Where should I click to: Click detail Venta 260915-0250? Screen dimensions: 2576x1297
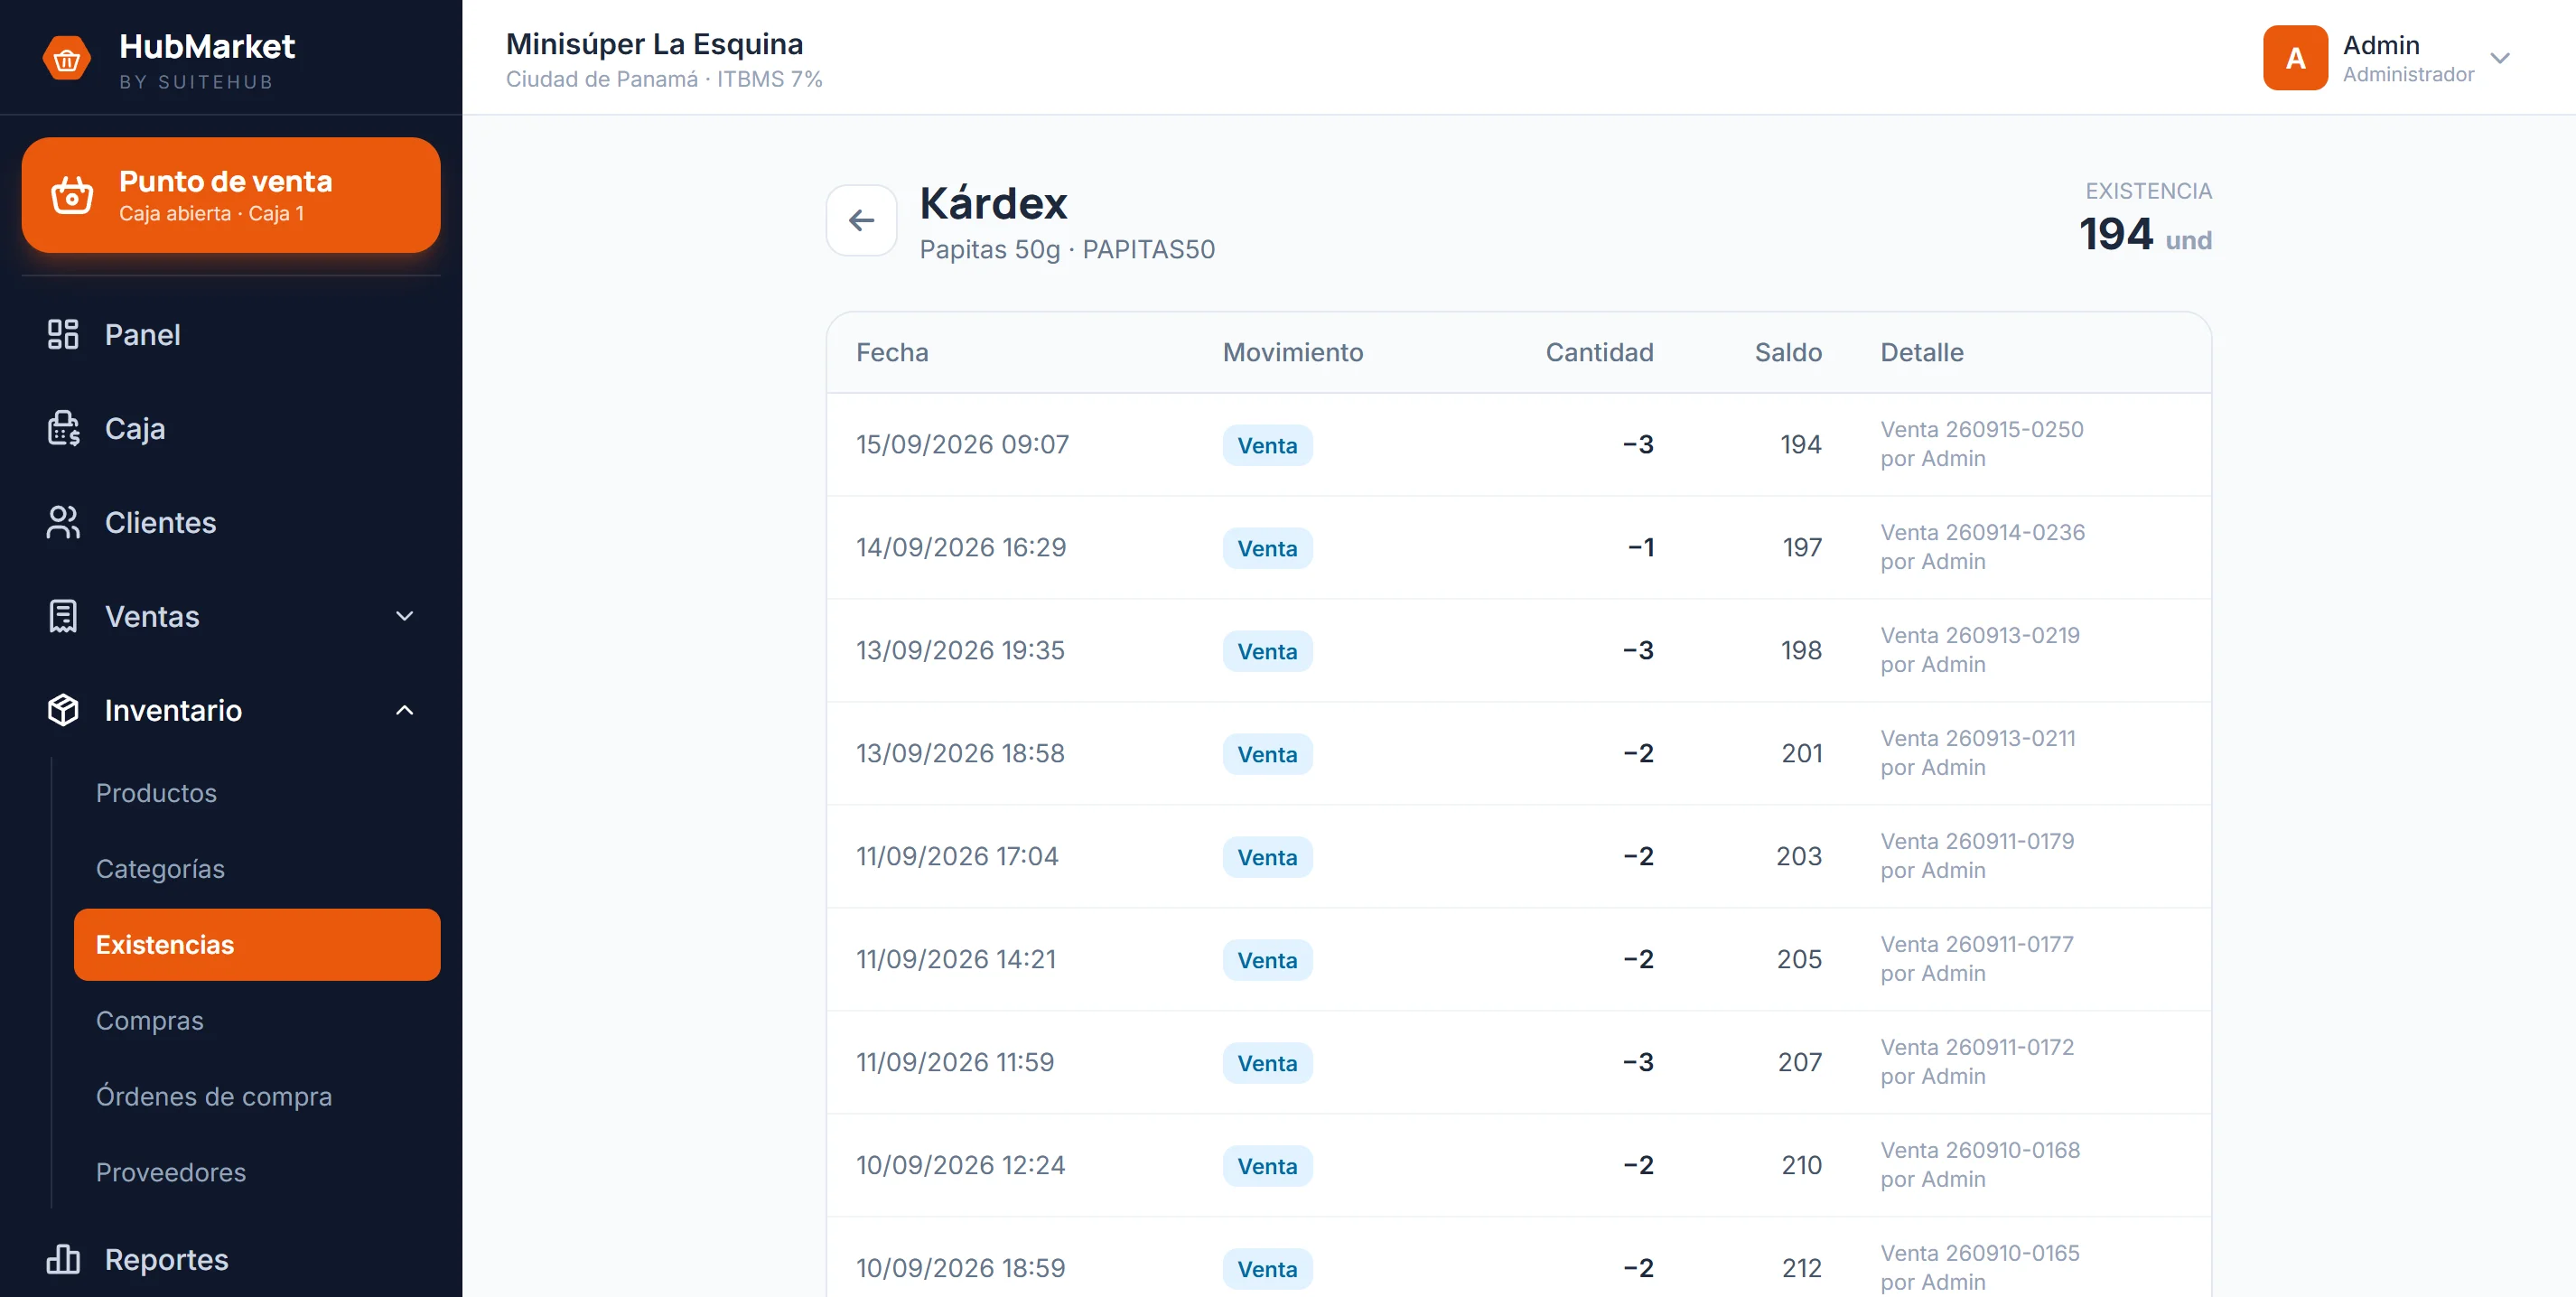1982,429
